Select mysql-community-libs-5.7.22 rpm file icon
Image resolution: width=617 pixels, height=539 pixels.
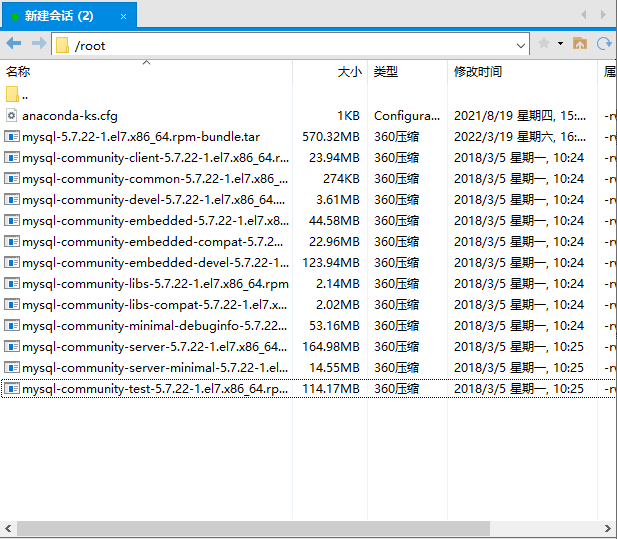coord(12,283)
